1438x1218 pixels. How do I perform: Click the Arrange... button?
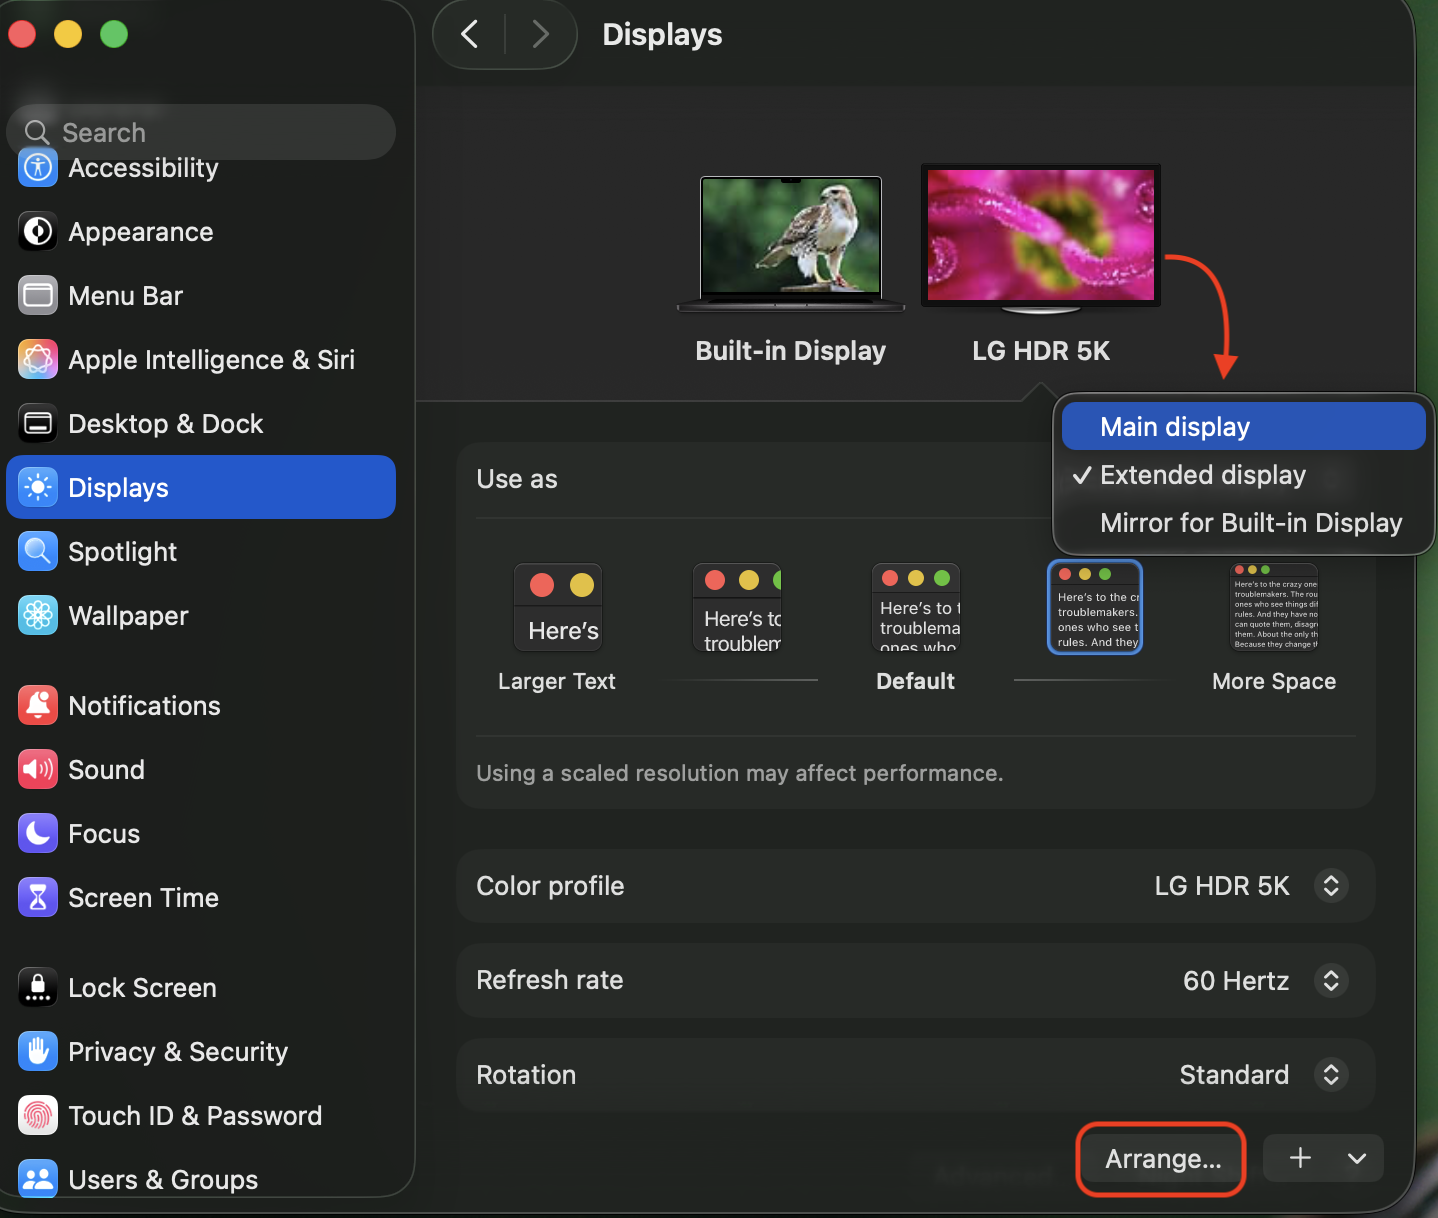click(1162, 1159)
